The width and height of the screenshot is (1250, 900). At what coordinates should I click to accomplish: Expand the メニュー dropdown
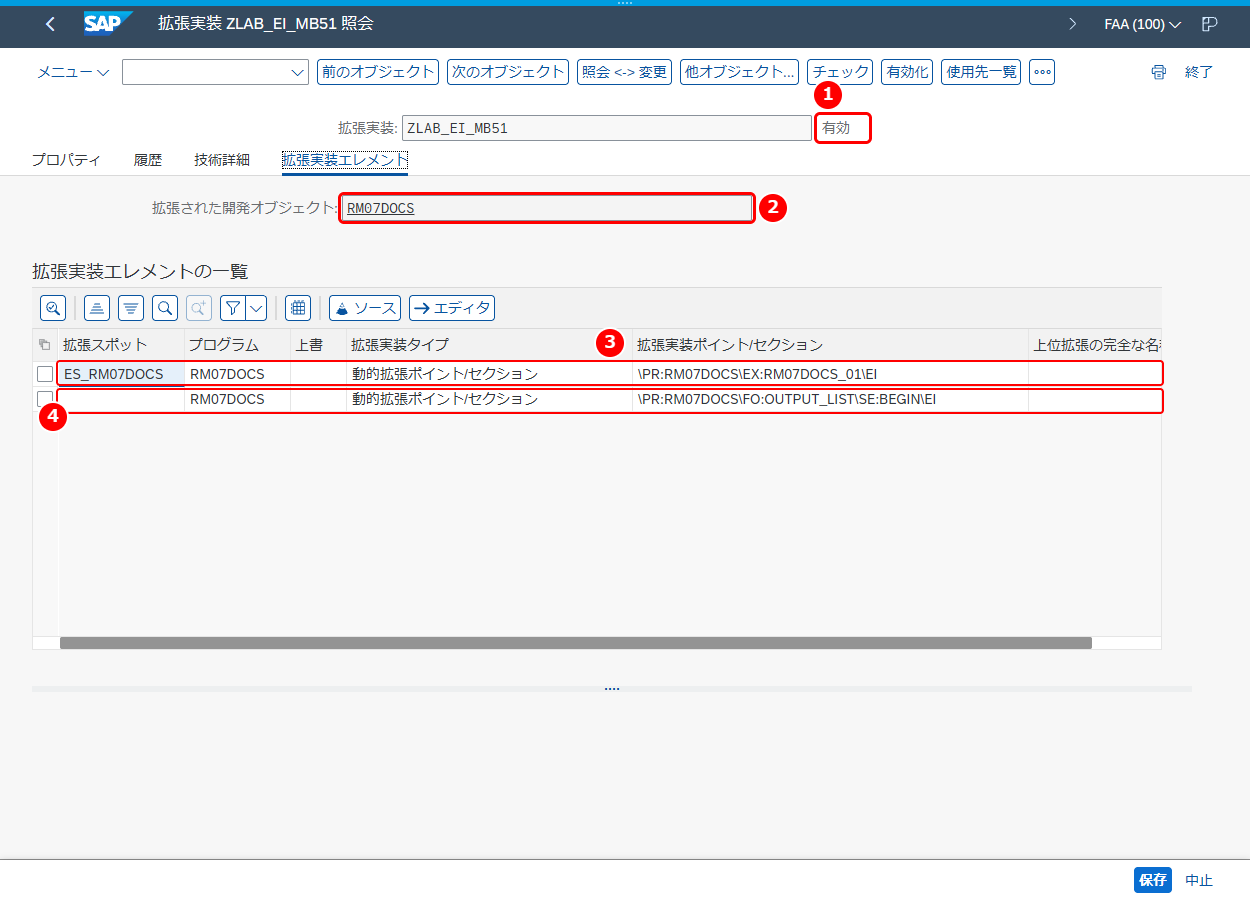[74, 72]
